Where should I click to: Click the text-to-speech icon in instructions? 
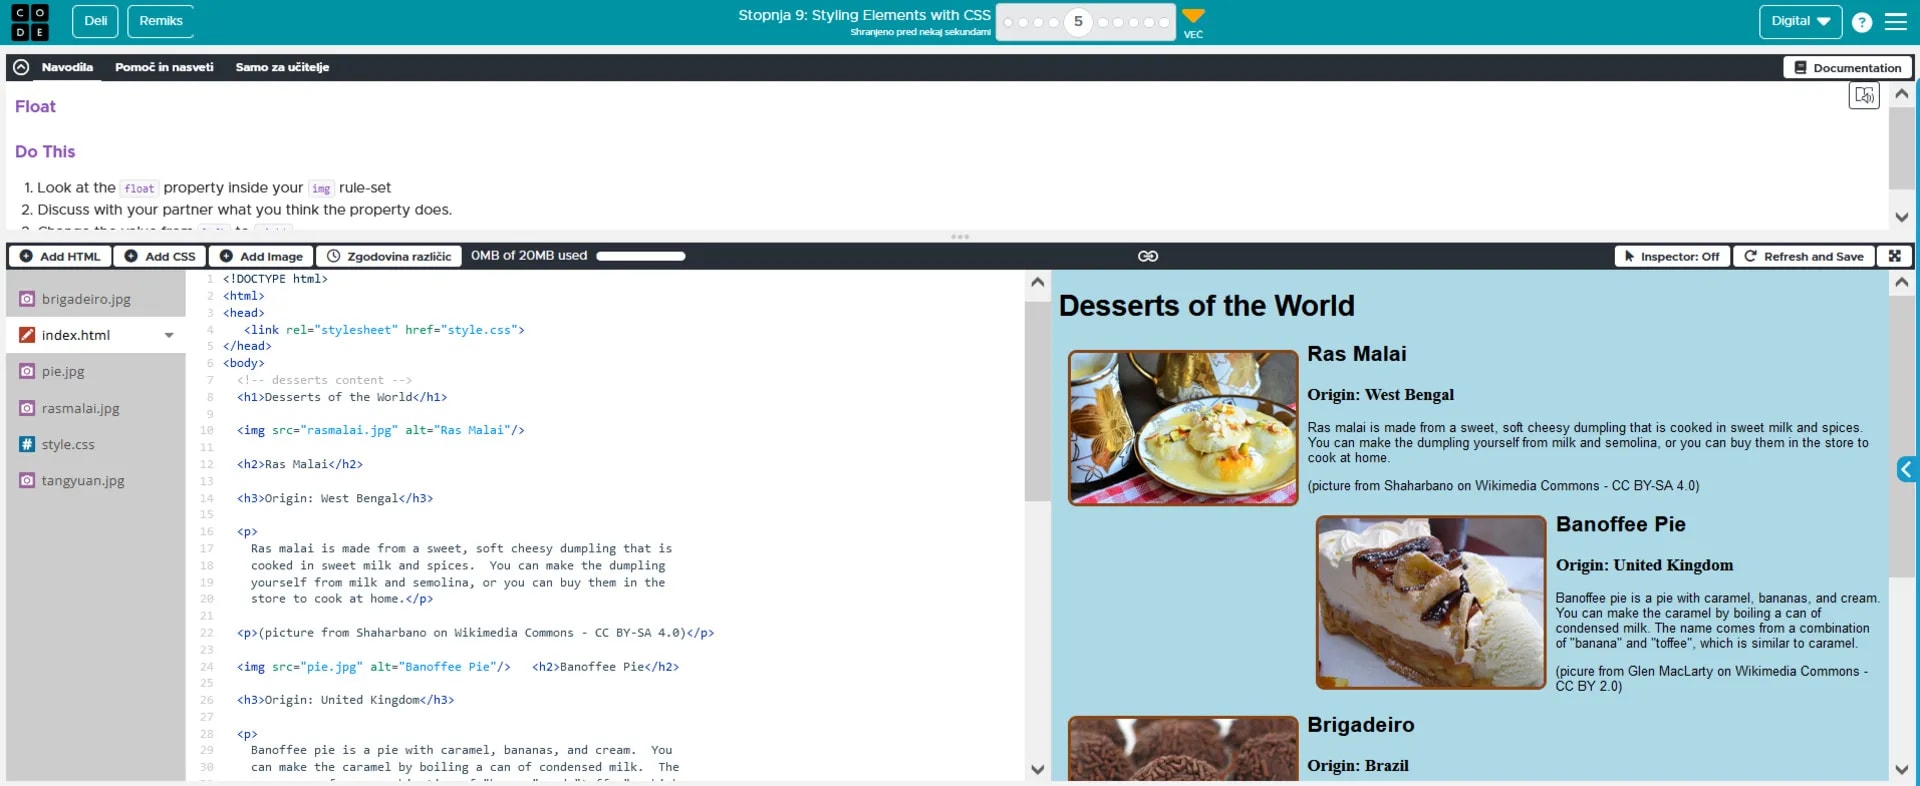tap(1864, 96)
